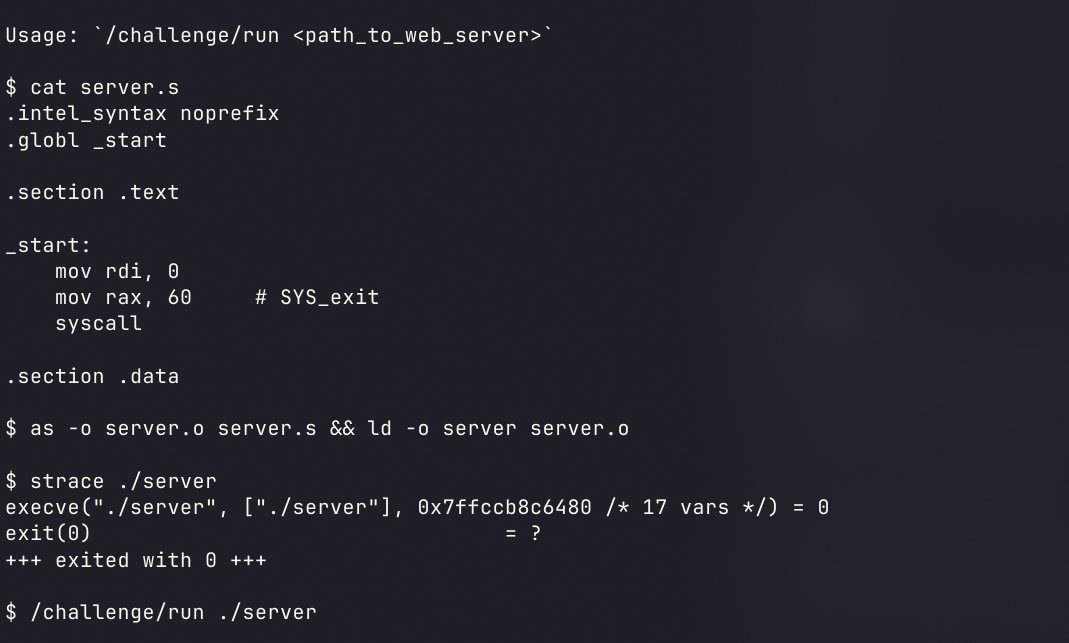Click the '.intel_syntax noprefix' directive line

click(x=142, y=113)
